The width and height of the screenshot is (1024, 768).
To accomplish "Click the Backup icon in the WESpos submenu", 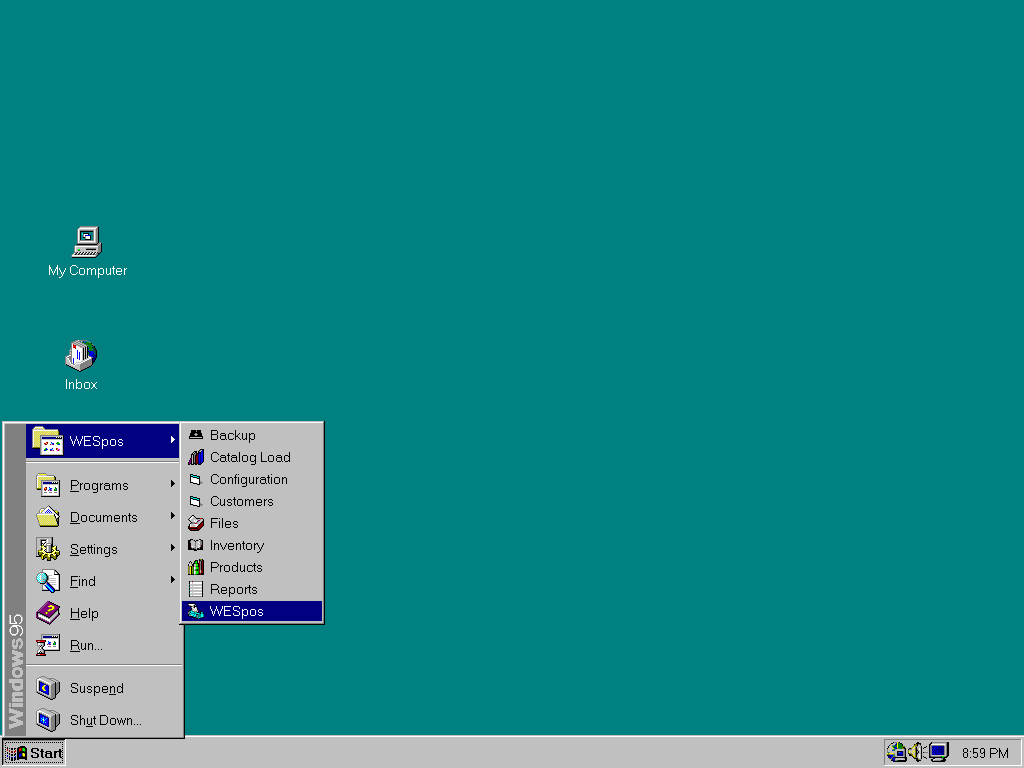I will click(x=196, y=435).
